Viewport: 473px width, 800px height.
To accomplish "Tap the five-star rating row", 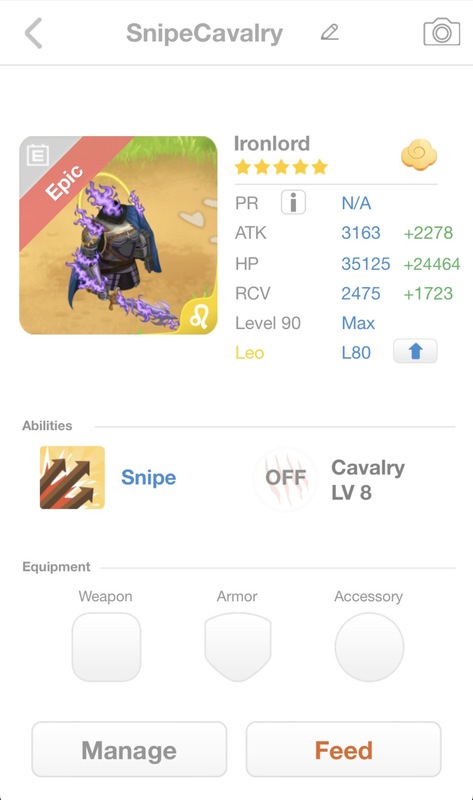I will 281,167.
